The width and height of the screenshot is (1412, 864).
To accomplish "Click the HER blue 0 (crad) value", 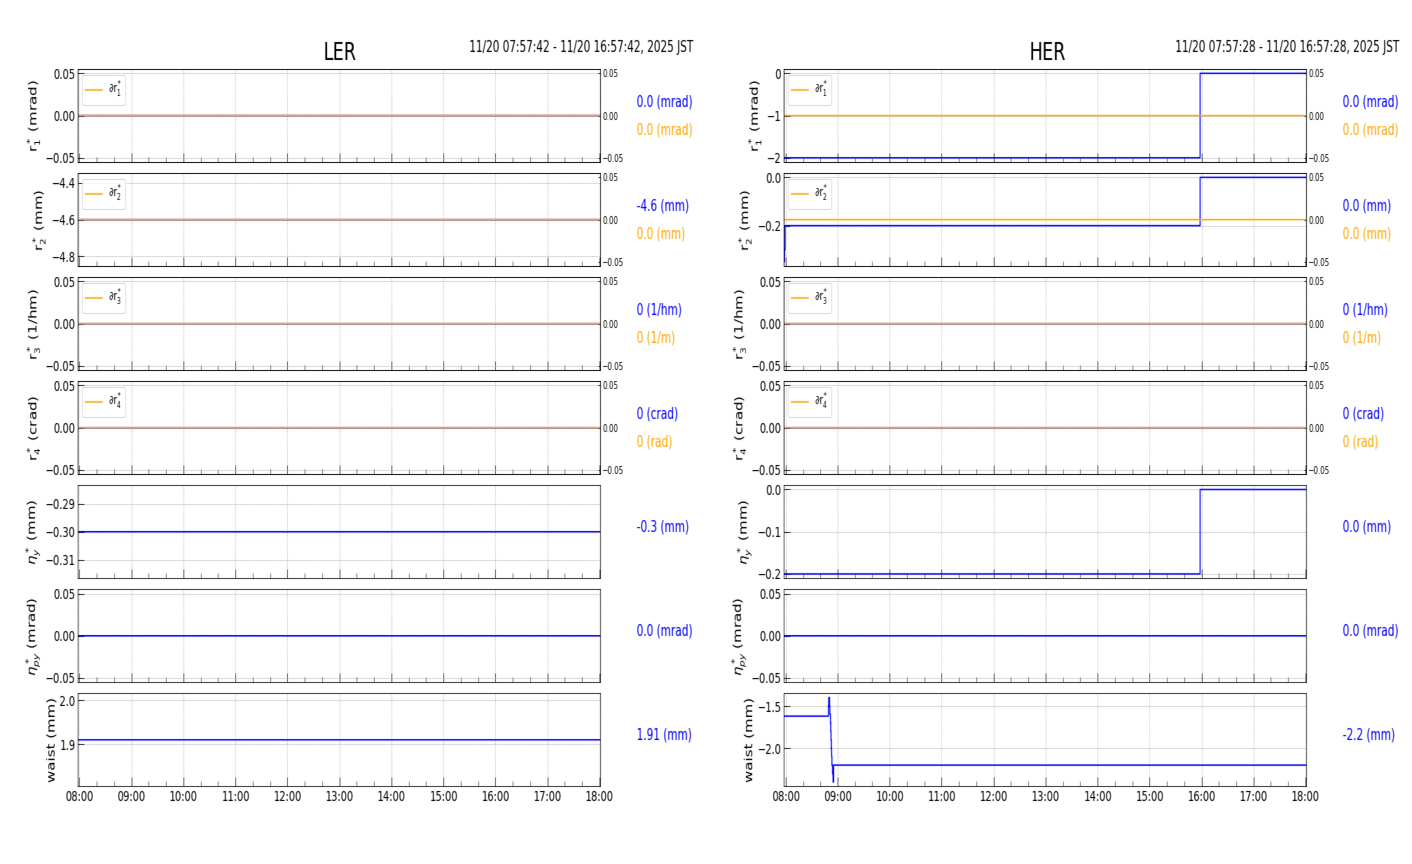I will (1364, 414).
